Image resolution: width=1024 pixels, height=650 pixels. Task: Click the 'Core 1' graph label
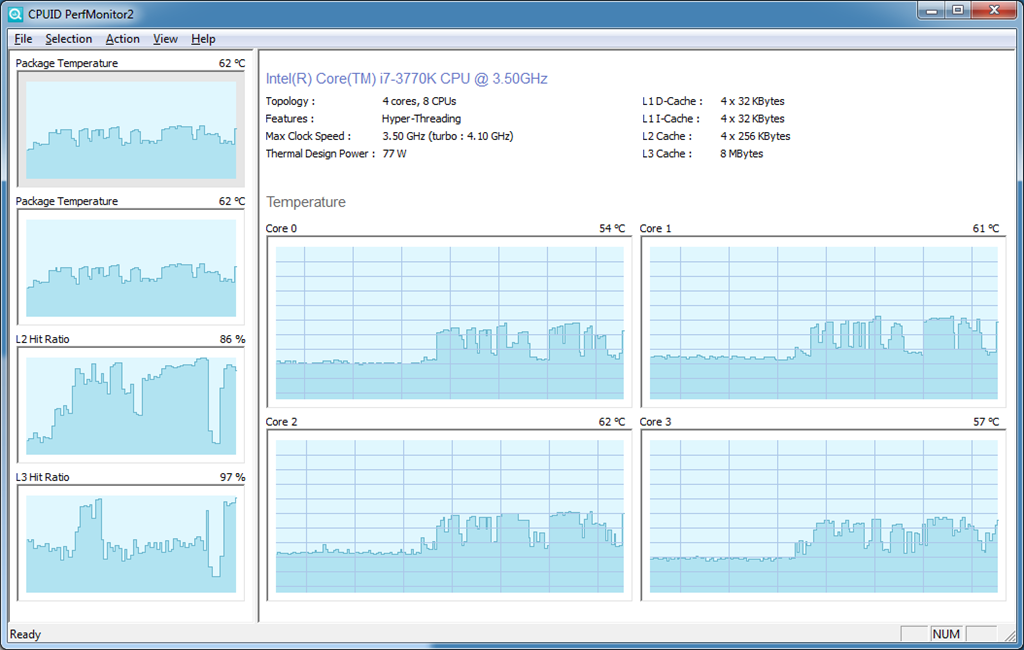[x=655, y=229]
